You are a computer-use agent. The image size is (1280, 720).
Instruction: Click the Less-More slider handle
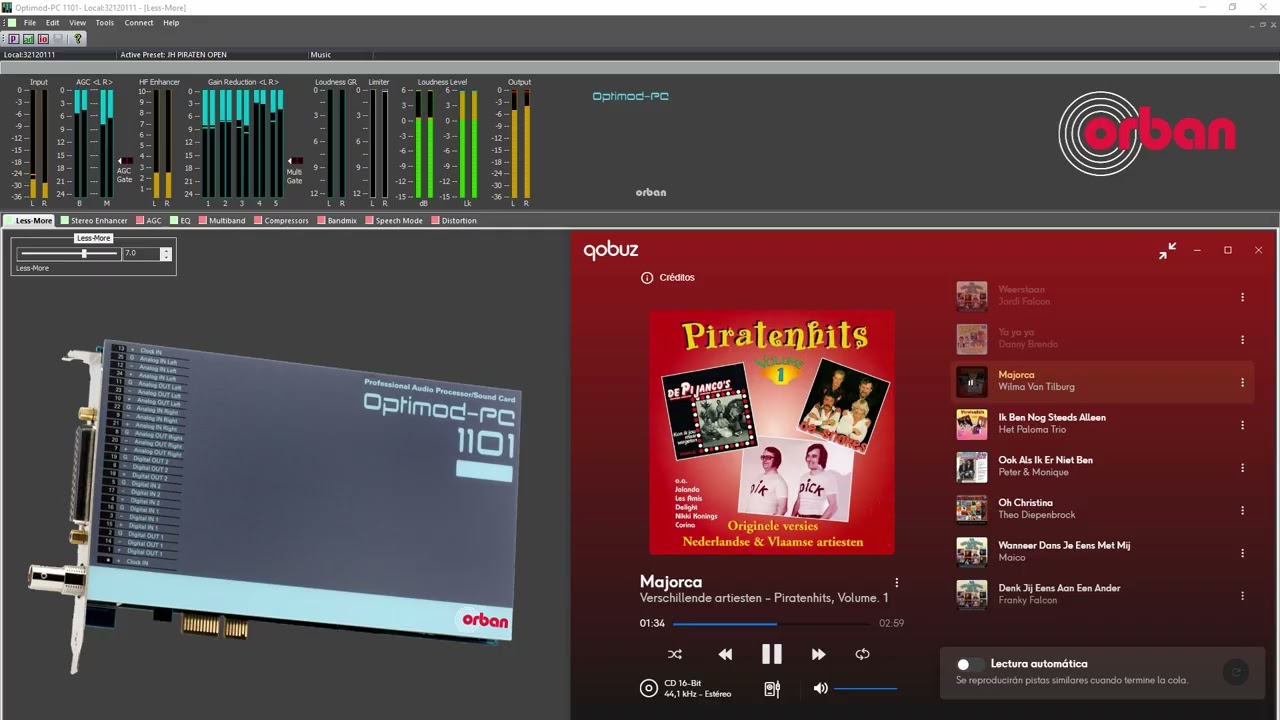coord(84,254)
